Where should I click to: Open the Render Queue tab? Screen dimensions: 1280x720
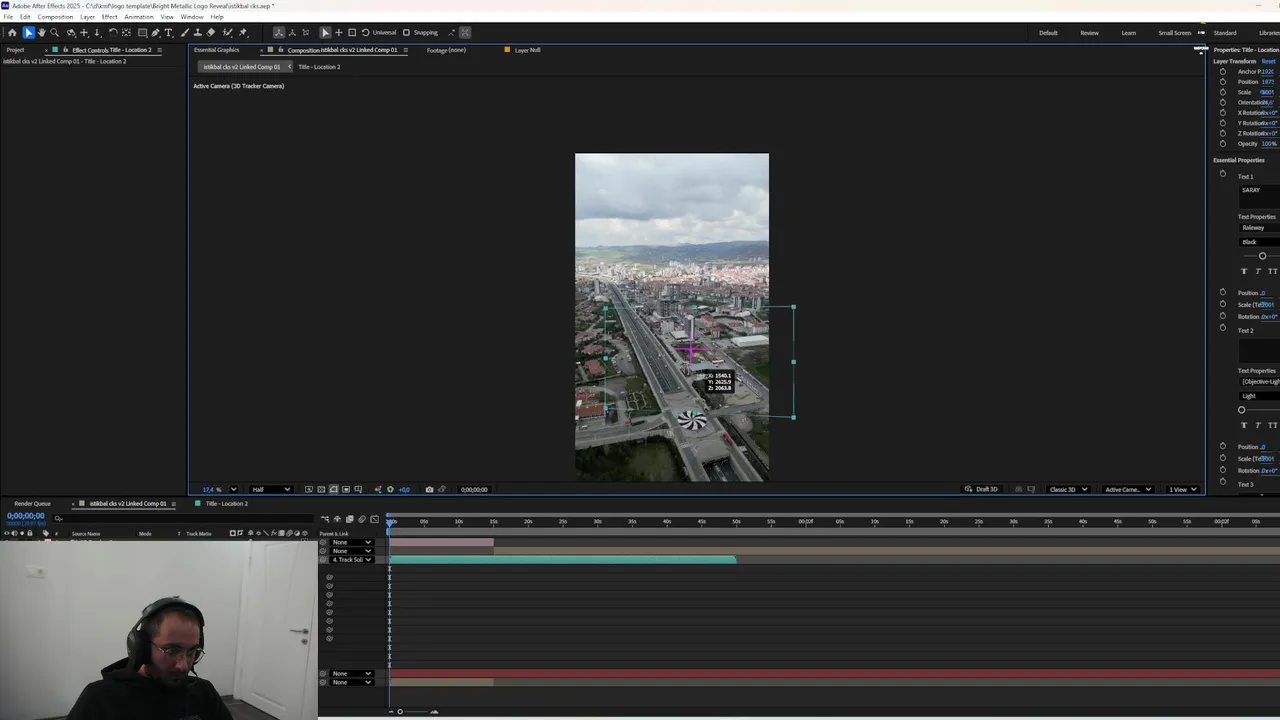[x=33, y=504]
